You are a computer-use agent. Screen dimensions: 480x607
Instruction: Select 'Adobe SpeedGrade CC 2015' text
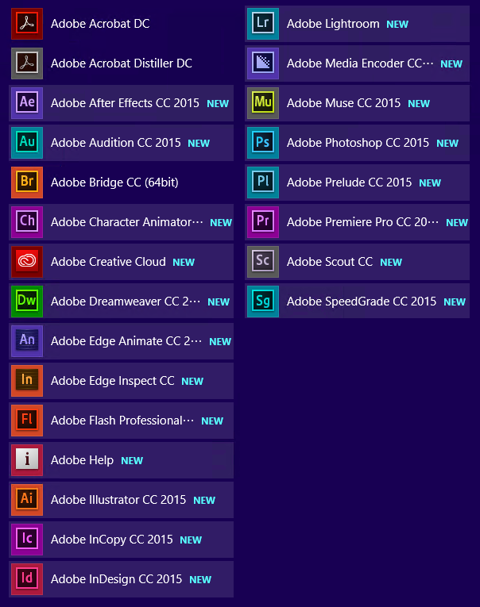[x=361, y=301]
